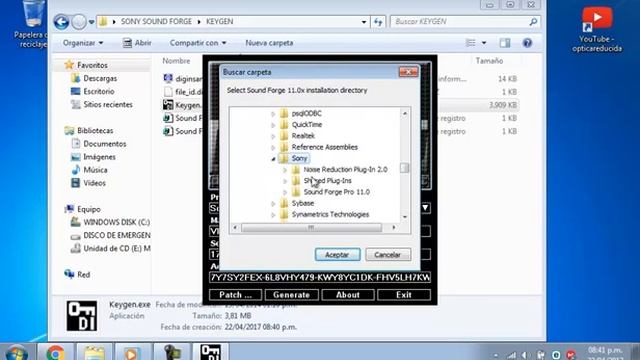640x360 pixels.
Task: Click the Cancelar button
Action: 388,255
